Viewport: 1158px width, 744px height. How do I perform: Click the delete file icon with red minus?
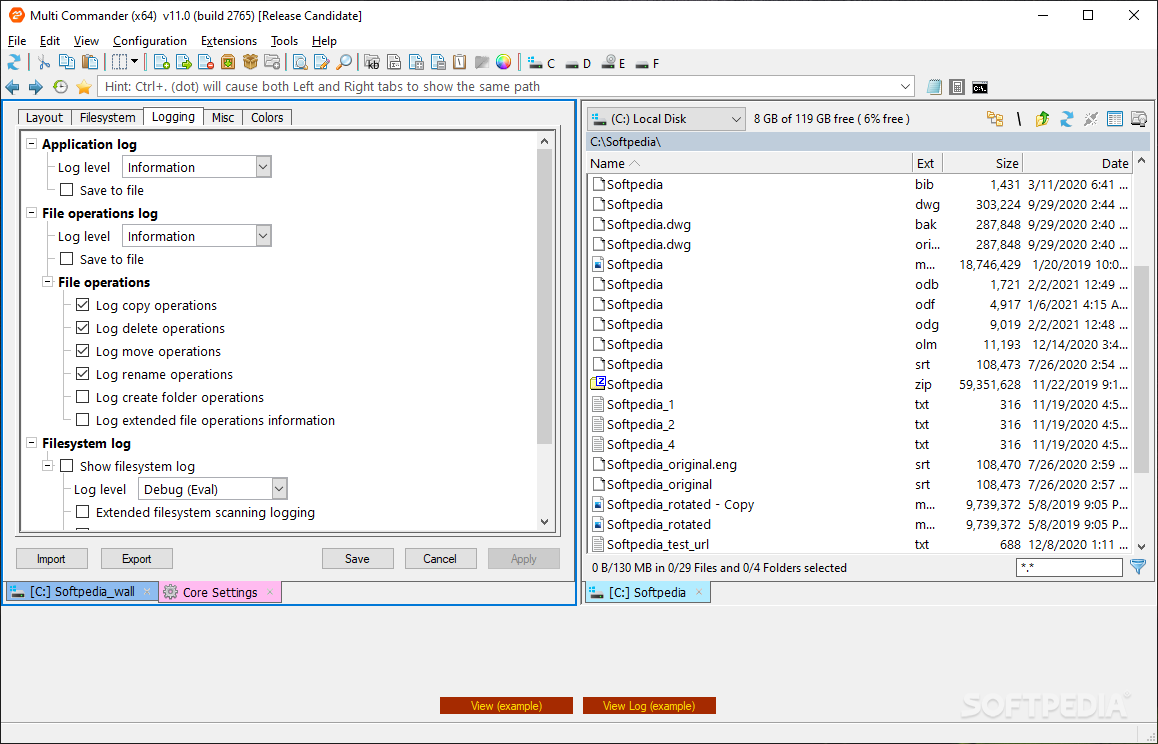[206, 63]
